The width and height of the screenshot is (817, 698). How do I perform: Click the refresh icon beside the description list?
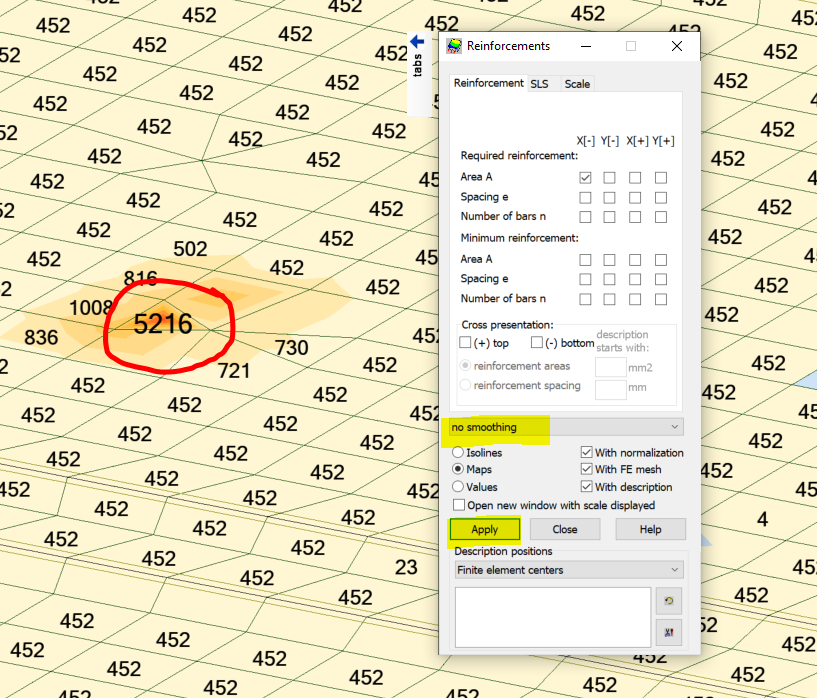pyautogui.click(x=669, y=601)
